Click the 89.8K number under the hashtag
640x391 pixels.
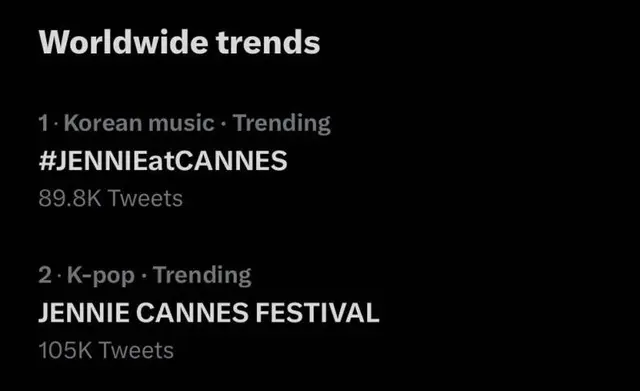(x=70, y=198)
